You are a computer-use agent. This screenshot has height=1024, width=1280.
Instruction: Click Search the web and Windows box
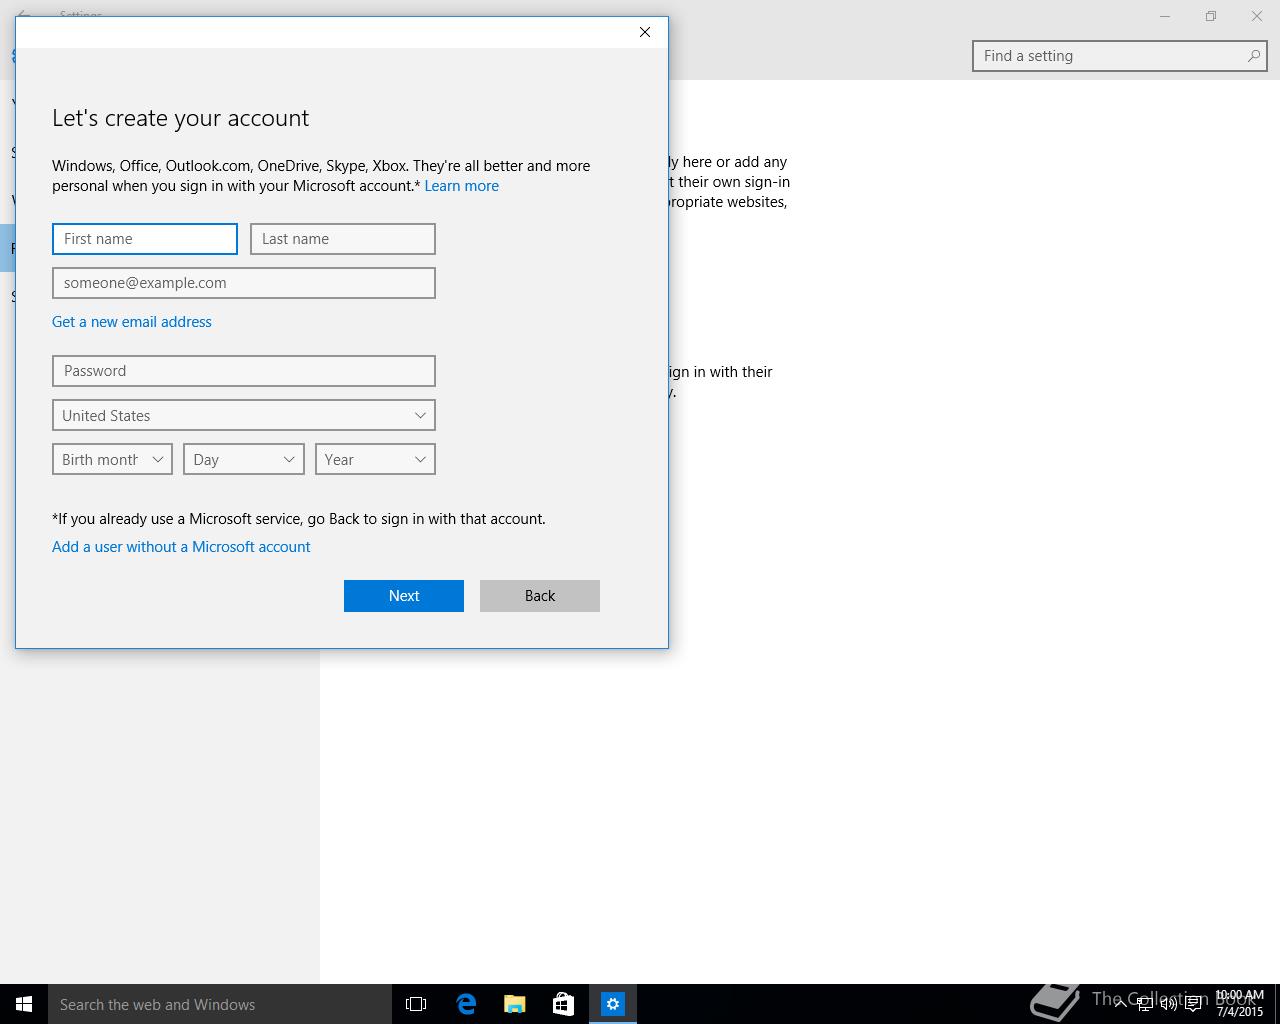coord(220,1004)
